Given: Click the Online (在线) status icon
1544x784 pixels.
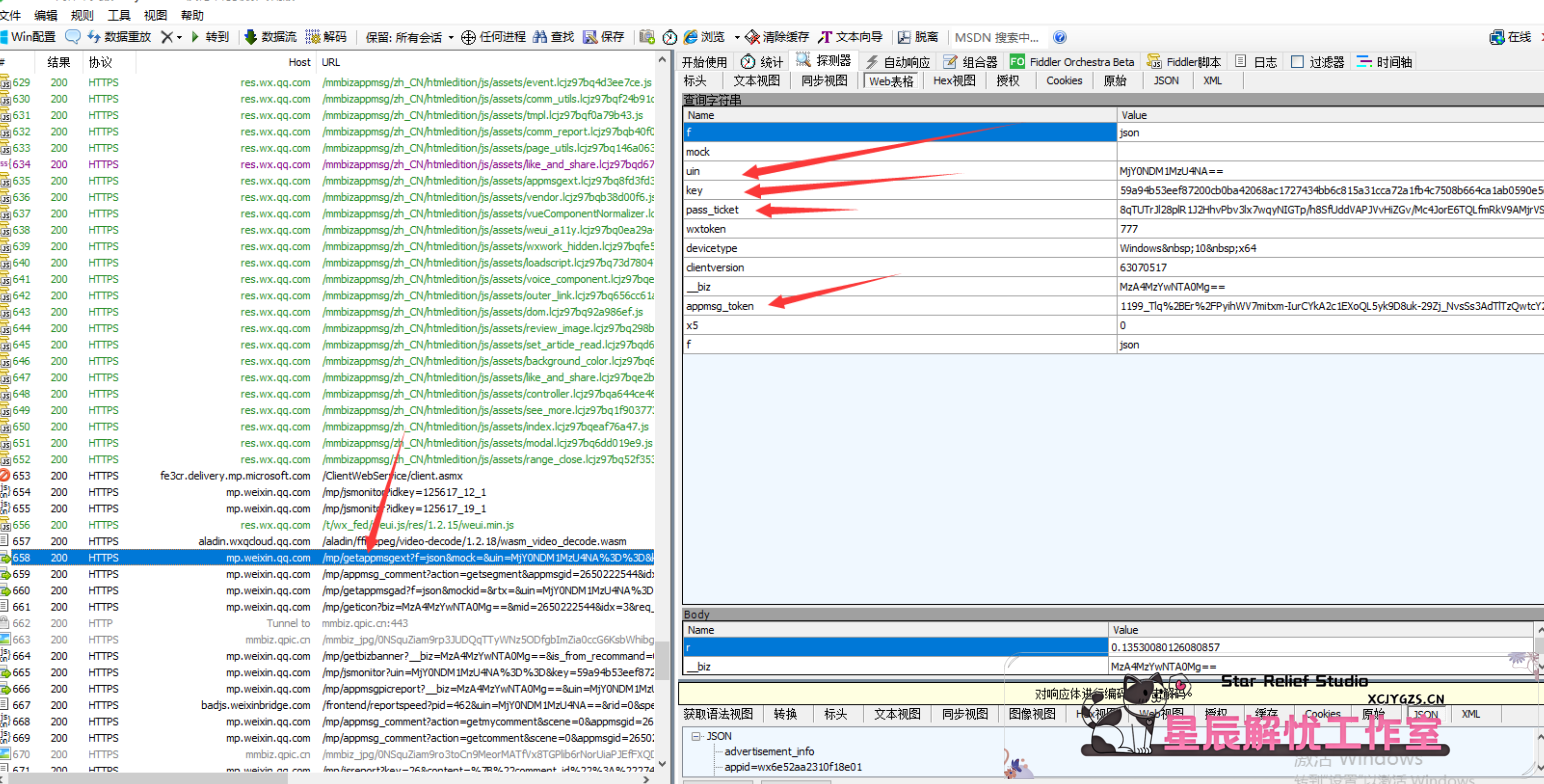Looking at the screenshot, I should coord(1496,37).
